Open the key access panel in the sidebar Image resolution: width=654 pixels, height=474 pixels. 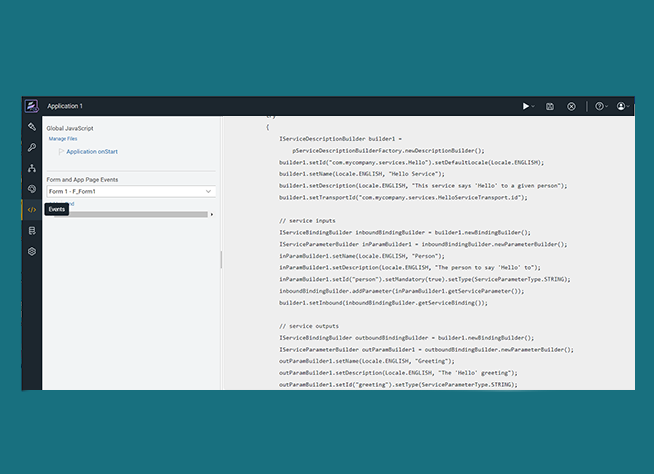[x=32, y=147]
